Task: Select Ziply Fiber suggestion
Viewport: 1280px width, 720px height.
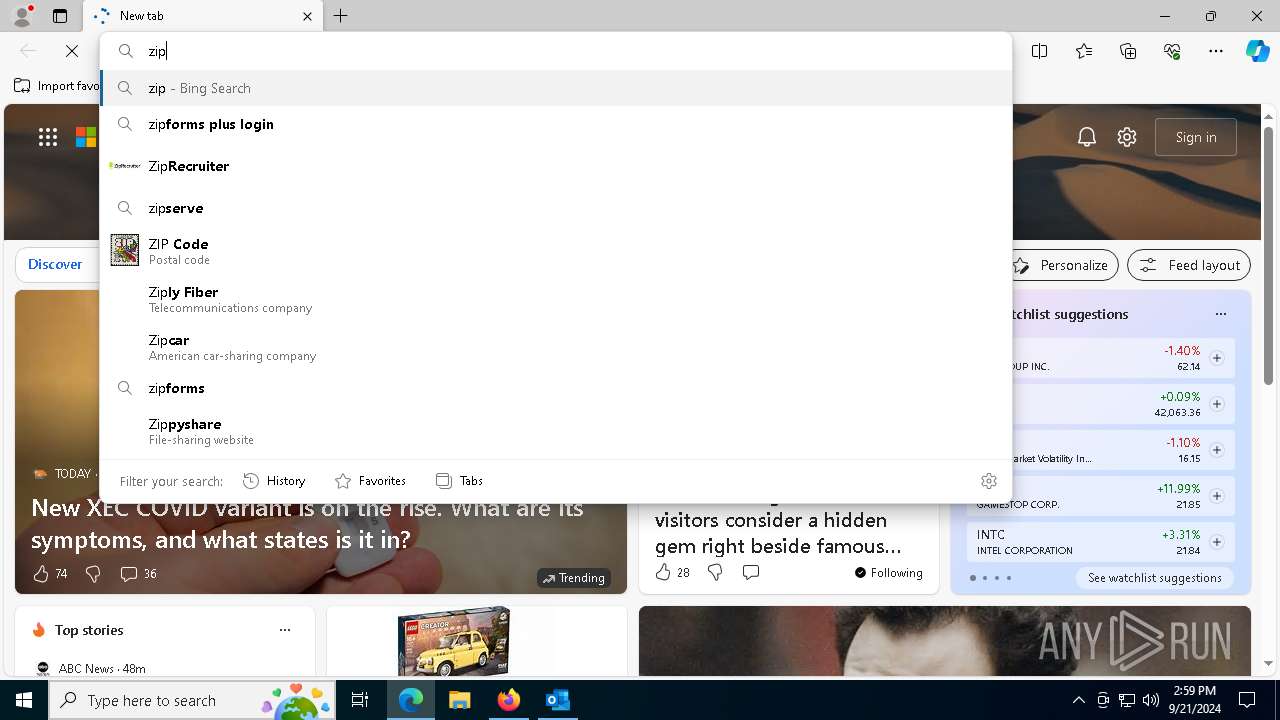Action: tap(556, 298)
